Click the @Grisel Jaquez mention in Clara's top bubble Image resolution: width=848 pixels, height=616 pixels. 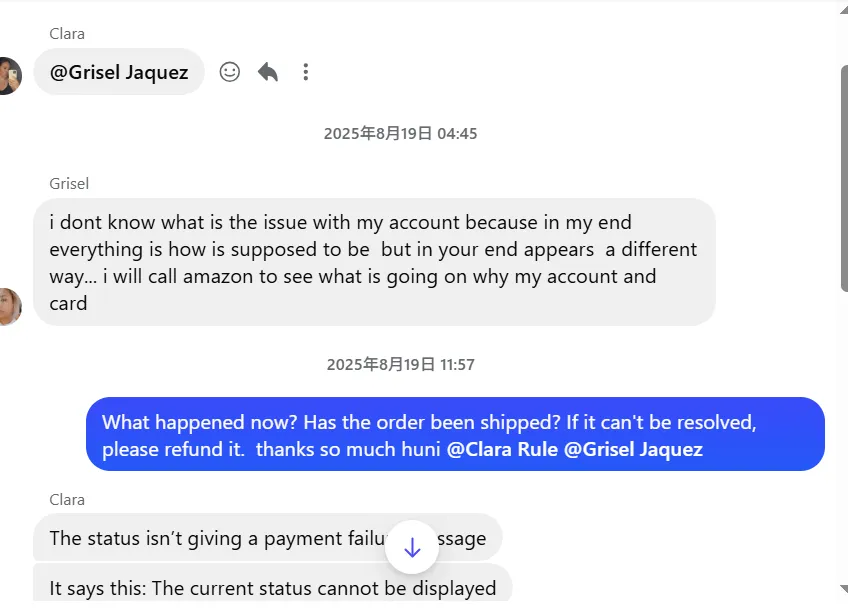[119, 72]
